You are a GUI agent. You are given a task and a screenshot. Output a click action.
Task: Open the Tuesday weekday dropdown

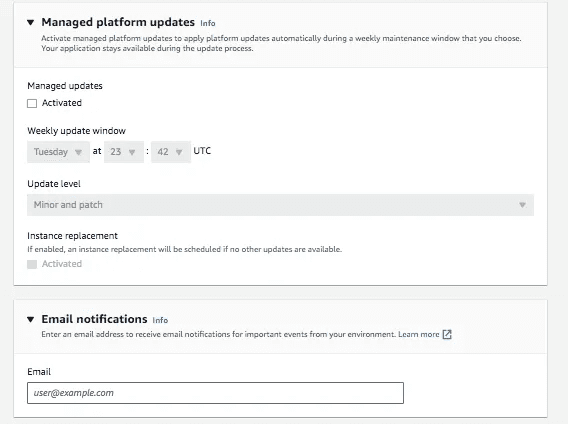[x=58, y=152]
